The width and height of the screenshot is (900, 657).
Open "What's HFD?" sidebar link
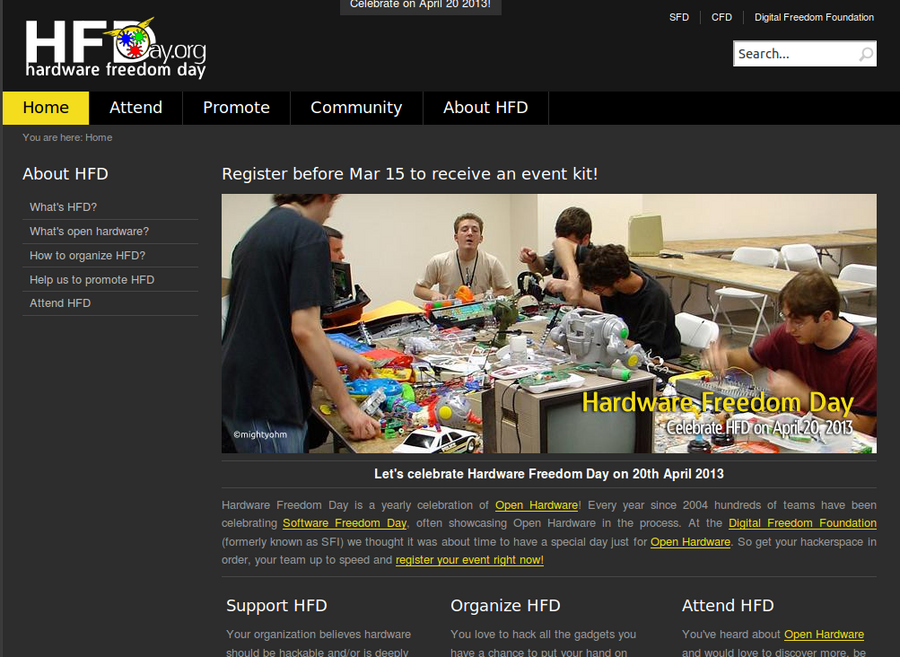point(63,207)
